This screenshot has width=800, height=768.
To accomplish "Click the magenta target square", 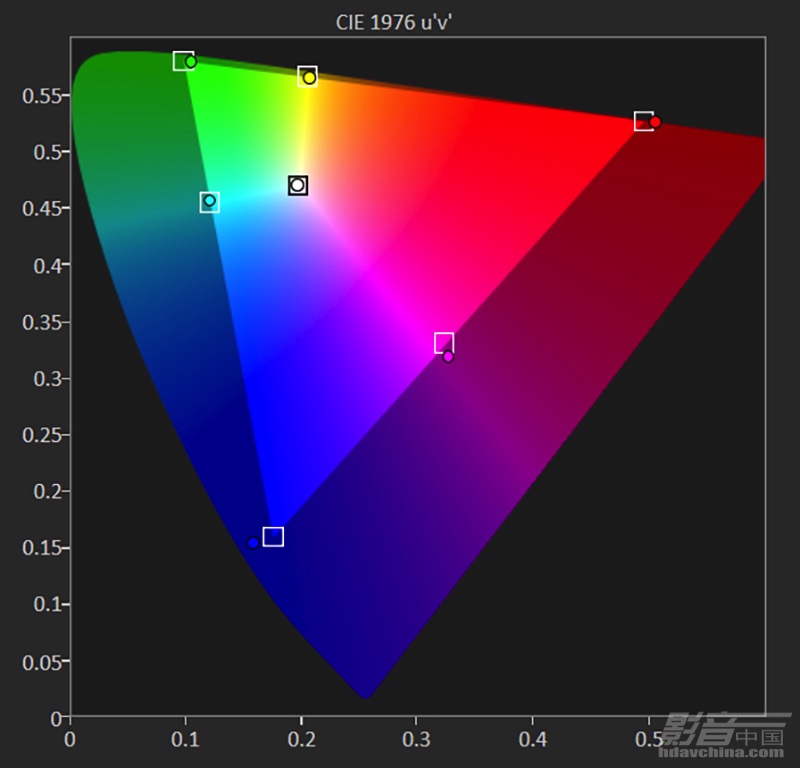I will pyautogui.click(x=444, y=342).
